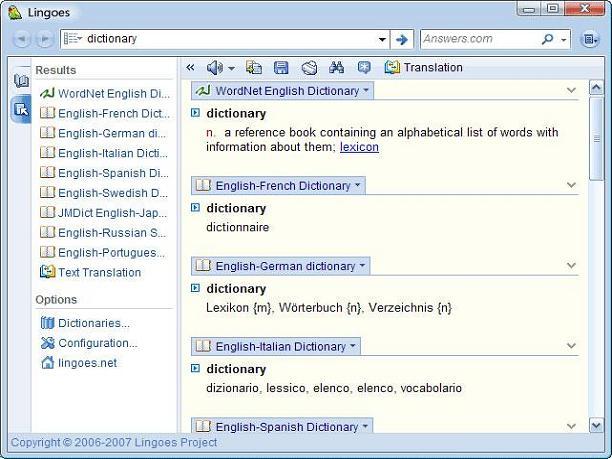Select WordNet English Di... in results
The height and width of the screenshot is (459, 612).
tap(105, 93)
